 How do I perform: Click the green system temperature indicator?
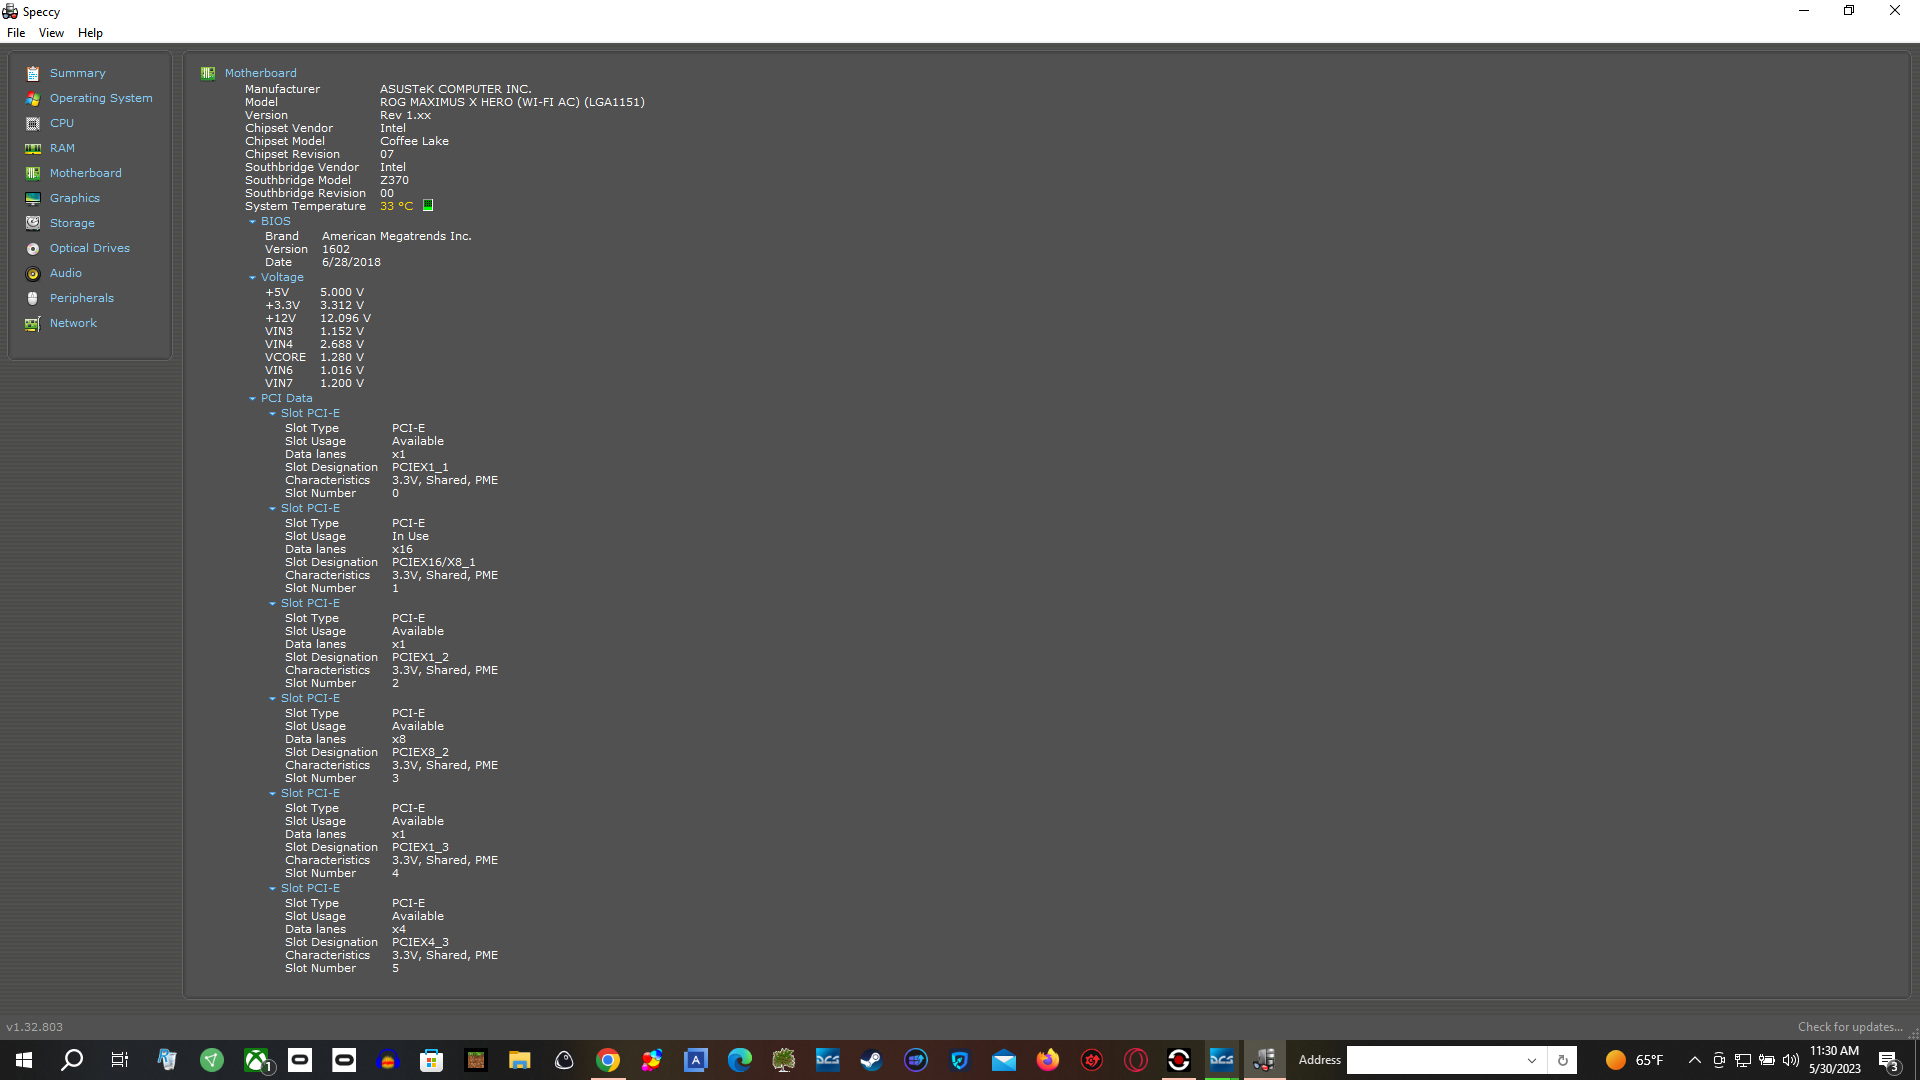pyautogui.click(x=428, y=206)
